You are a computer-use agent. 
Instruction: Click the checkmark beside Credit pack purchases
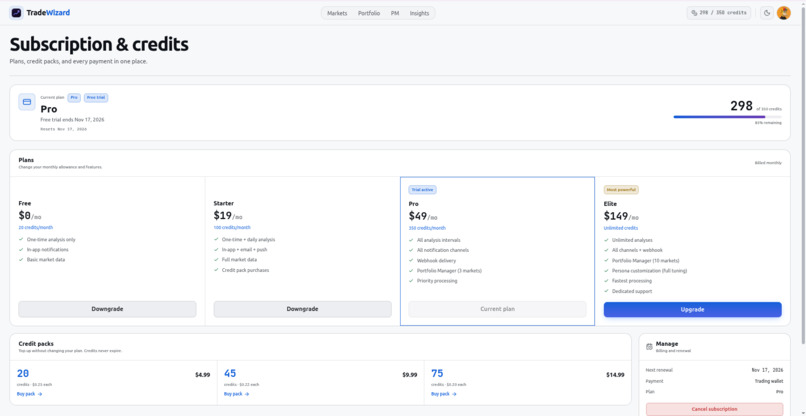click(216, 270)
